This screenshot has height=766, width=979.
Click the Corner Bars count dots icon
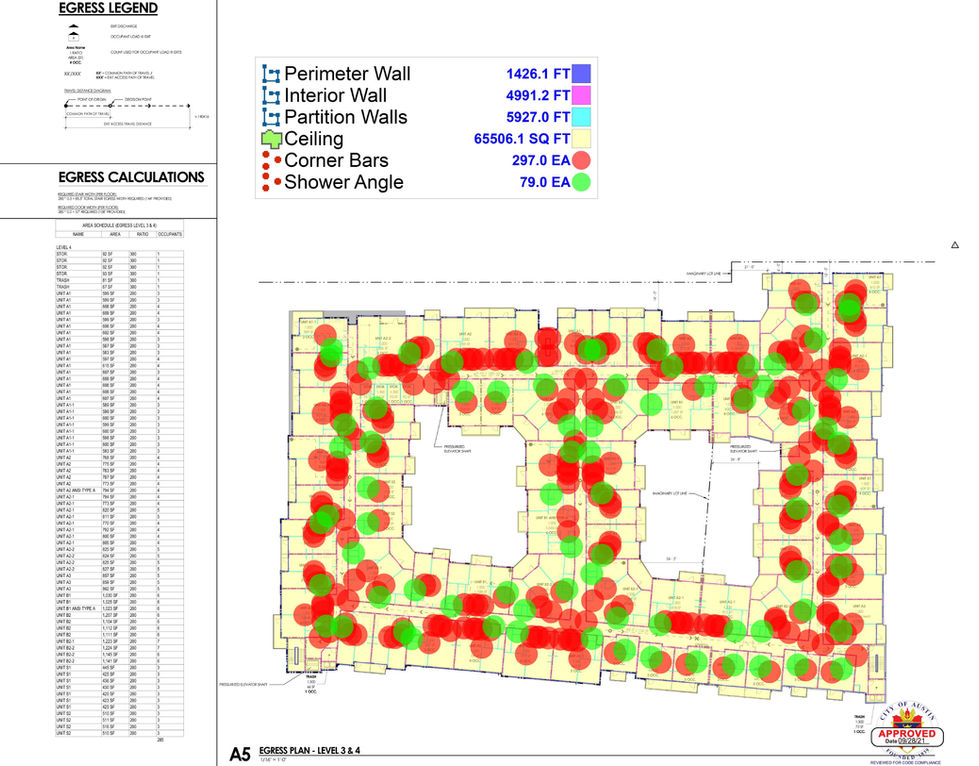(x=272, y=161)
